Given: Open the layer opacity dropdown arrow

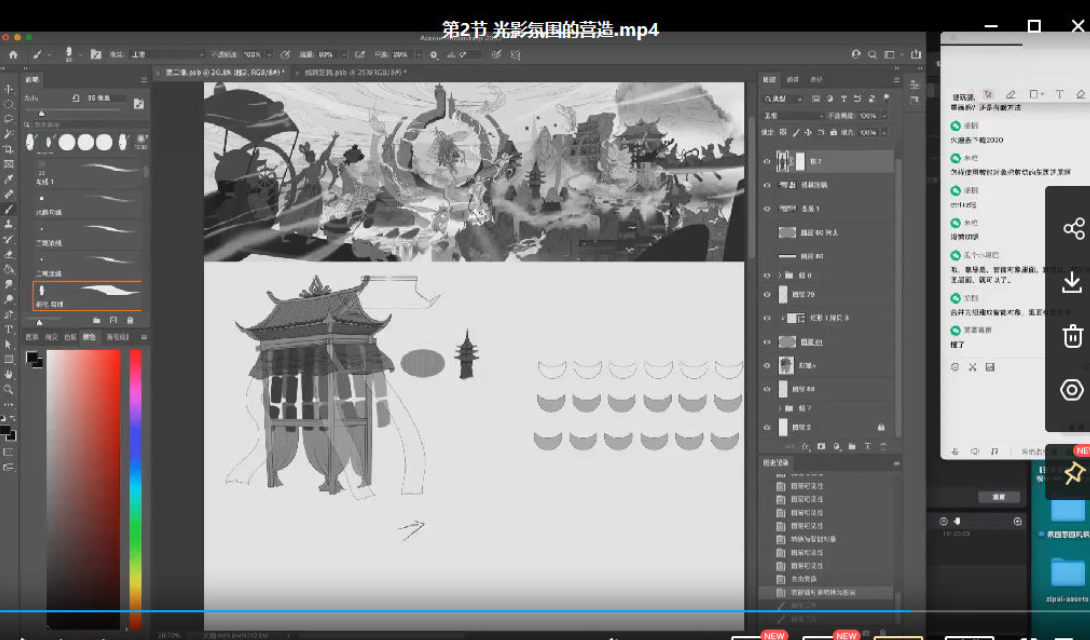Looking at the screenshot, I should tap(884, 115).
